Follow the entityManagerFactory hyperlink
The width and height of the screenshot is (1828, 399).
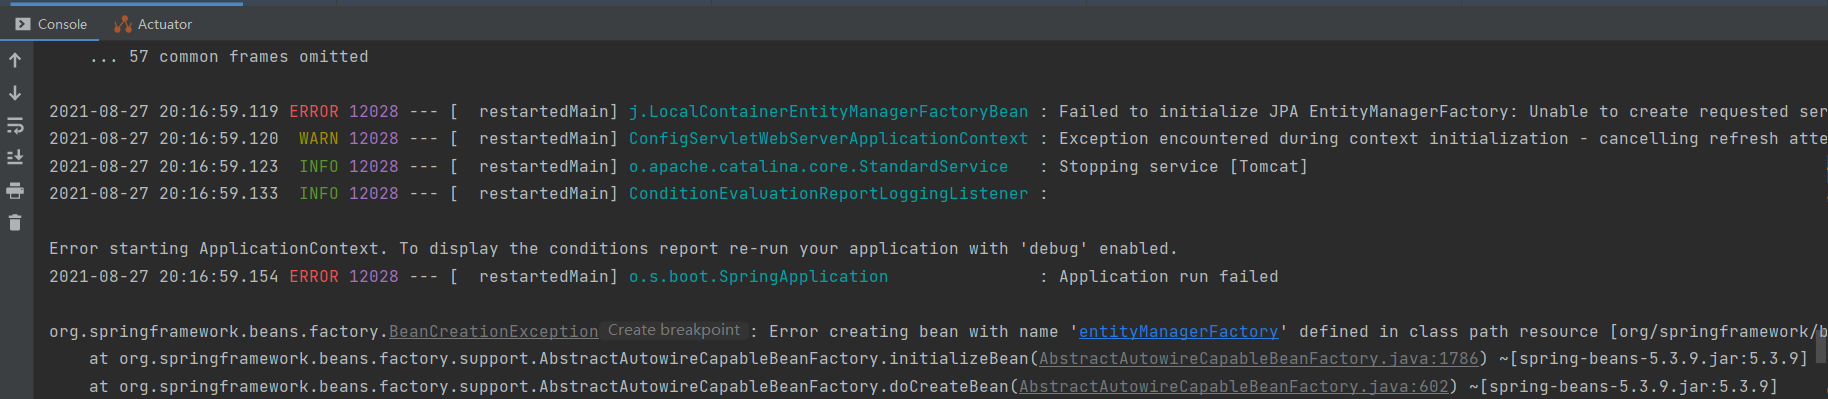click(x=1178, y=331)
